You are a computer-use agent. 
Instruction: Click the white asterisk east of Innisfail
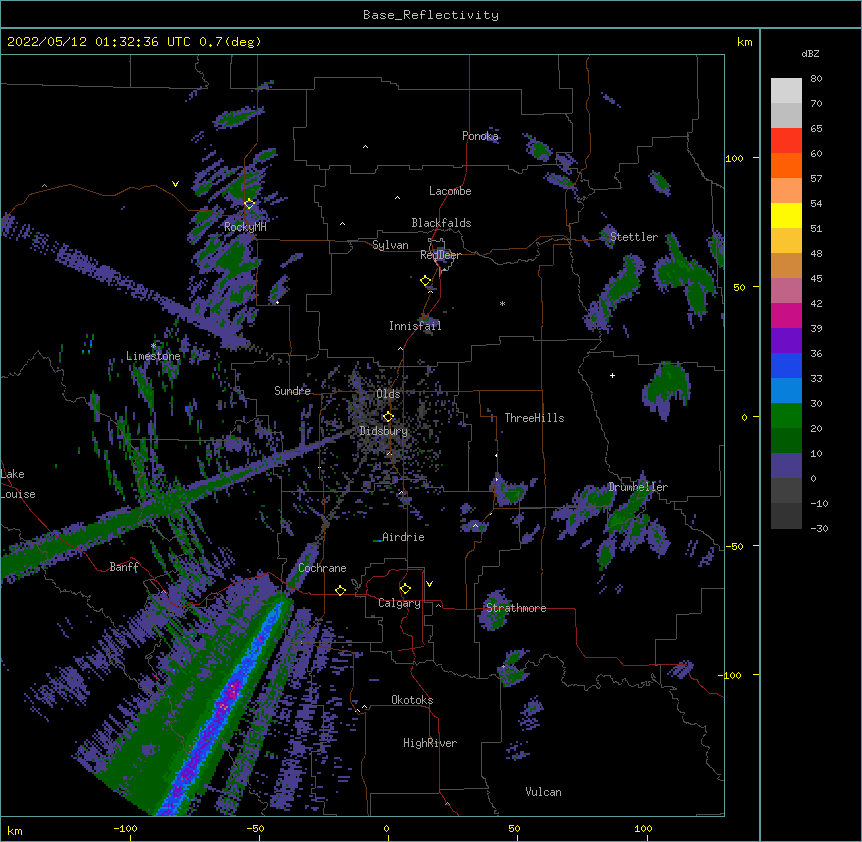click(x=502, y=303)
